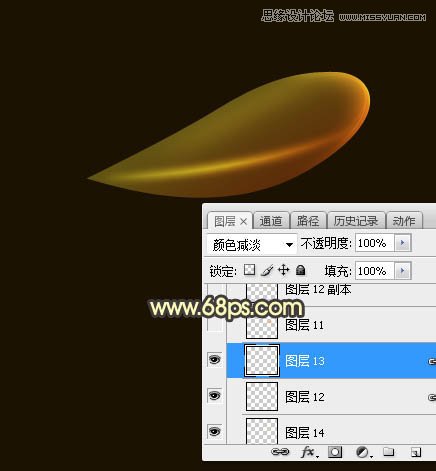The height and width of the screenshot is (471, 436).
Task: Open the fx layer style menu
Action: coord(310,452)
